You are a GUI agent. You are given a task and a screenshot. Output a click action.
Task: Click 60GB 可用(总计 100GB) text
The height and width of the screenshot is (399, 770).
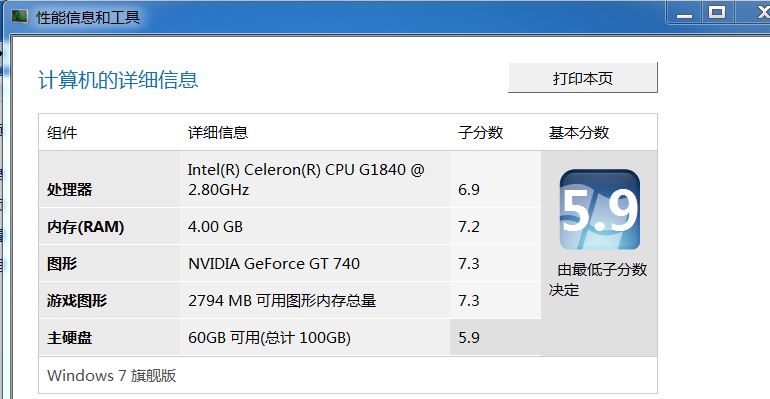tap(270, 338)
